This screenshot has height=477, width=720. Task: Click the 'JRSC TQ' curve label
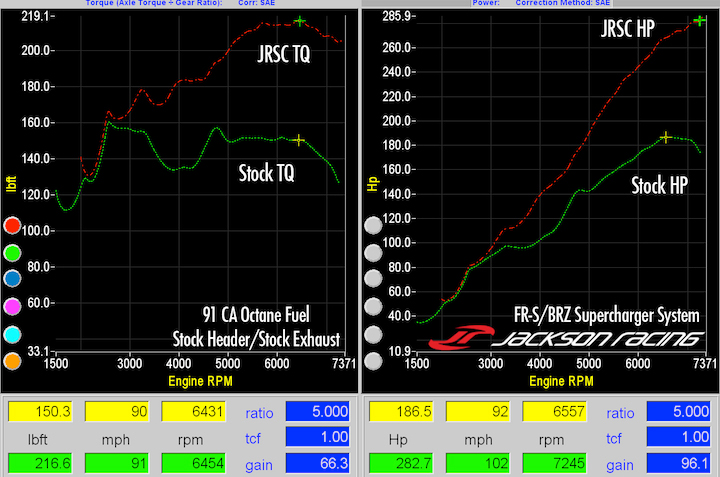click(x=284, y=54)
